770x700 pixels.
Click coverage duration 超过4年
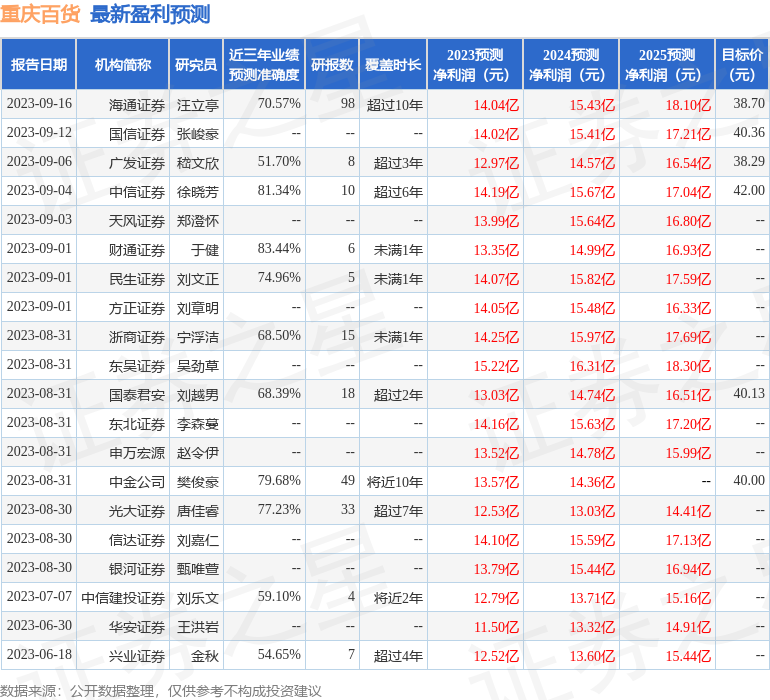coord(398,656)
